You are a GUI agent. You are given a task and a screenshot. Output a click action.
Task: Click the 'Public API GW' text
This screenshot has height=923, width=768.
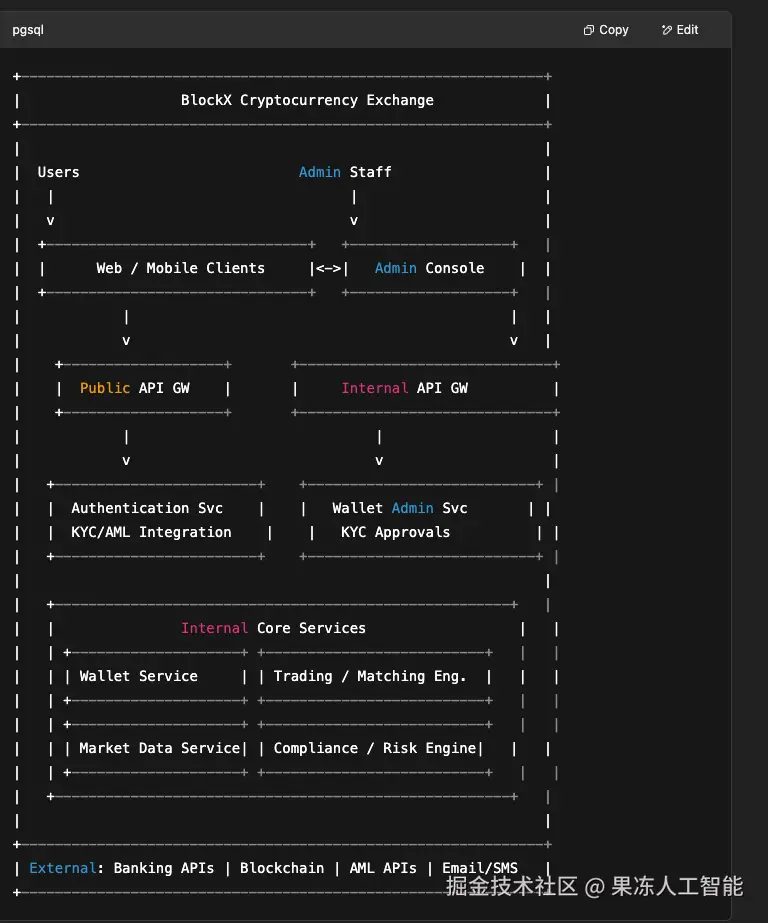tap(135, 388)
